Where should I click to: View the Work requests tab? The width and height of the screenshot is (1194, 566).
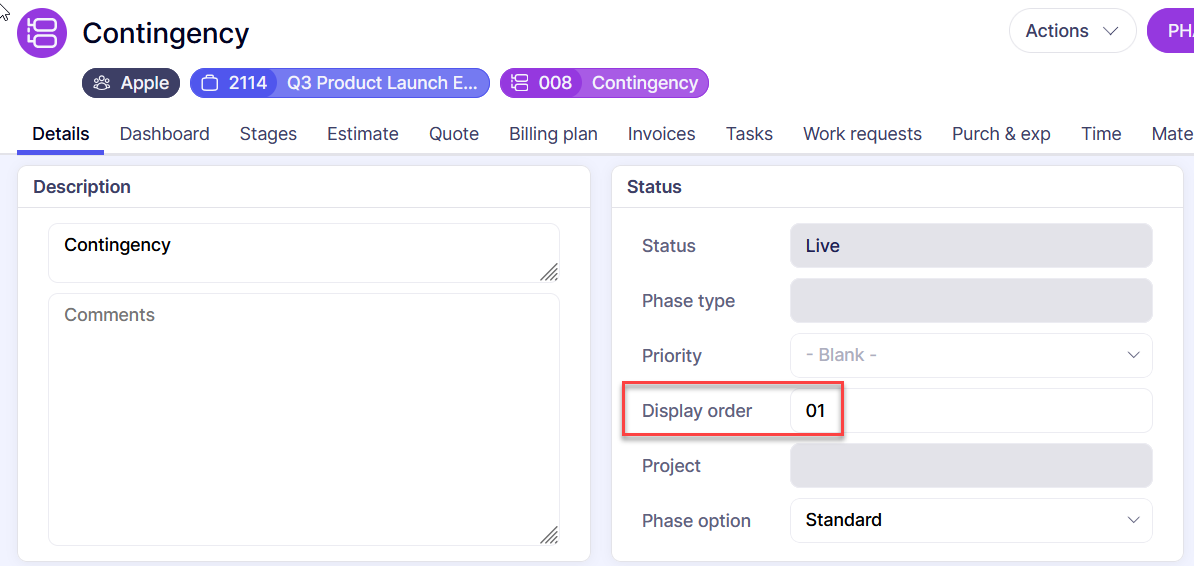click(862, 134)
